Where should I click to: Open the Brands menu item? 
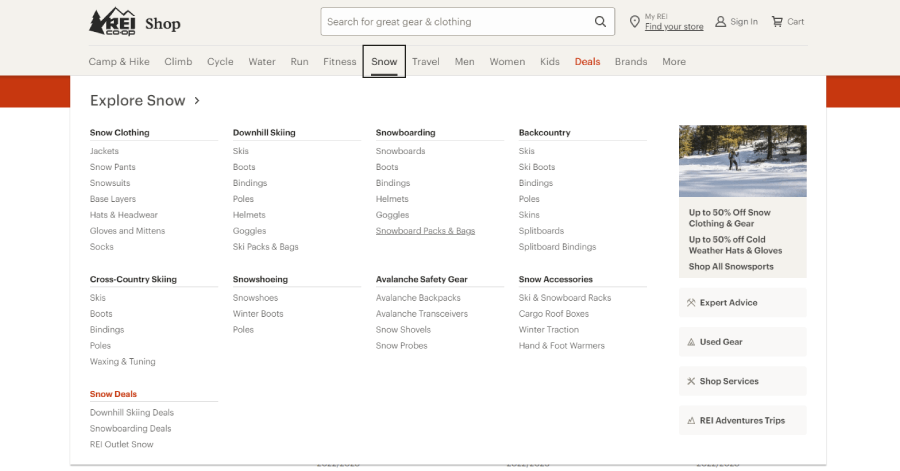[631, 62]
